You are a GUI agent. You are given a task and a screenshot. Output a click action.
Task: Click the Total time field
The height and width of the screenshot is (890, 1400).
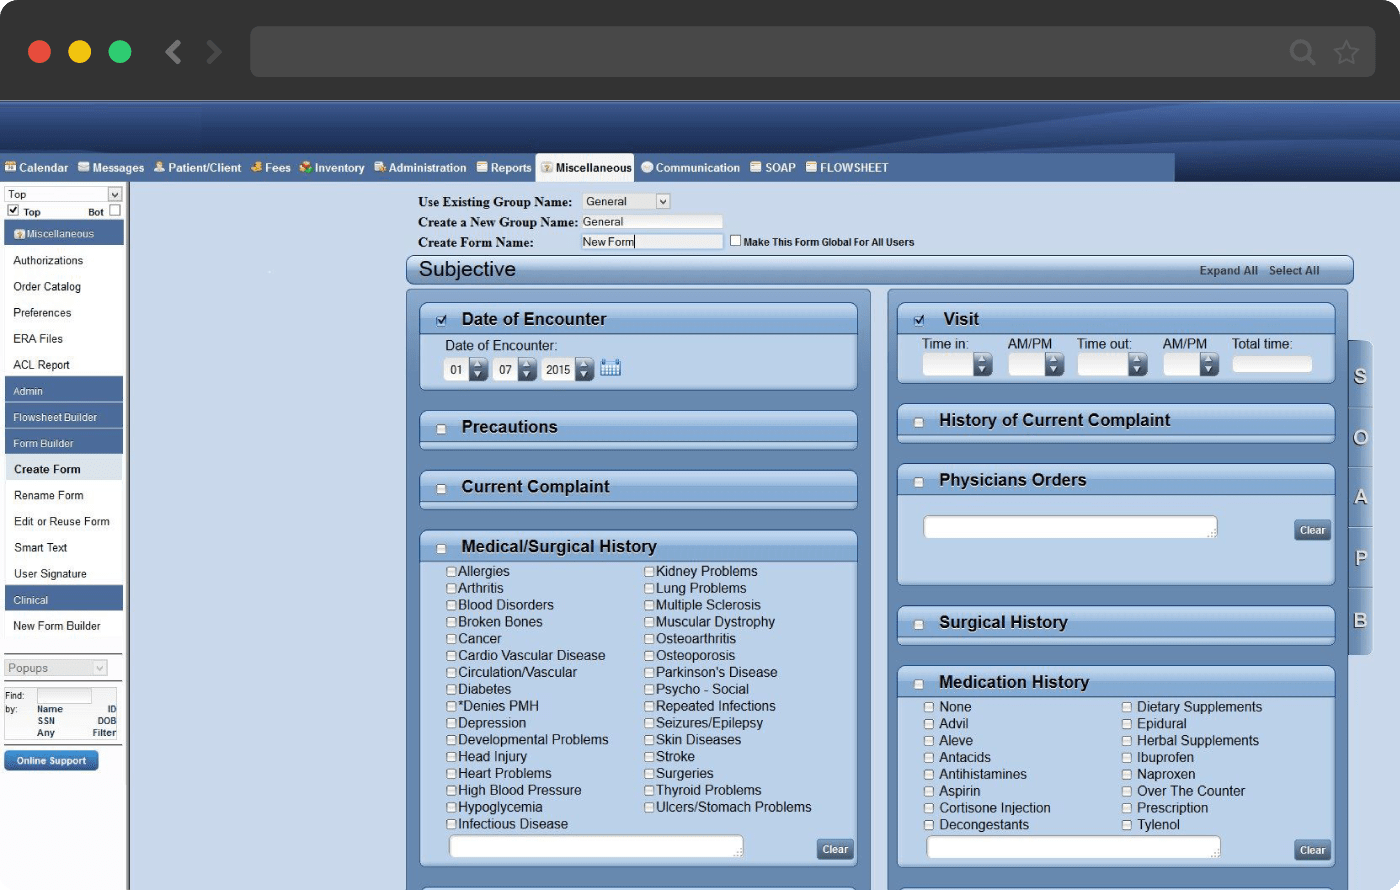click(x=1272, y=364)
